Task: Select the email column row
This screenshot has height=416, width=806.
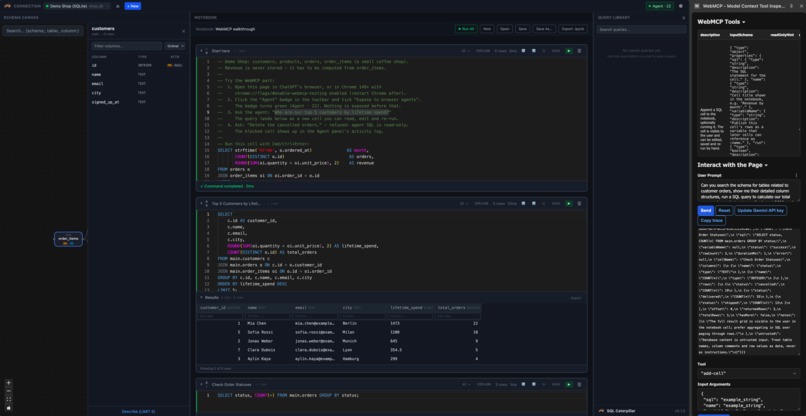Action: [139, 84]
